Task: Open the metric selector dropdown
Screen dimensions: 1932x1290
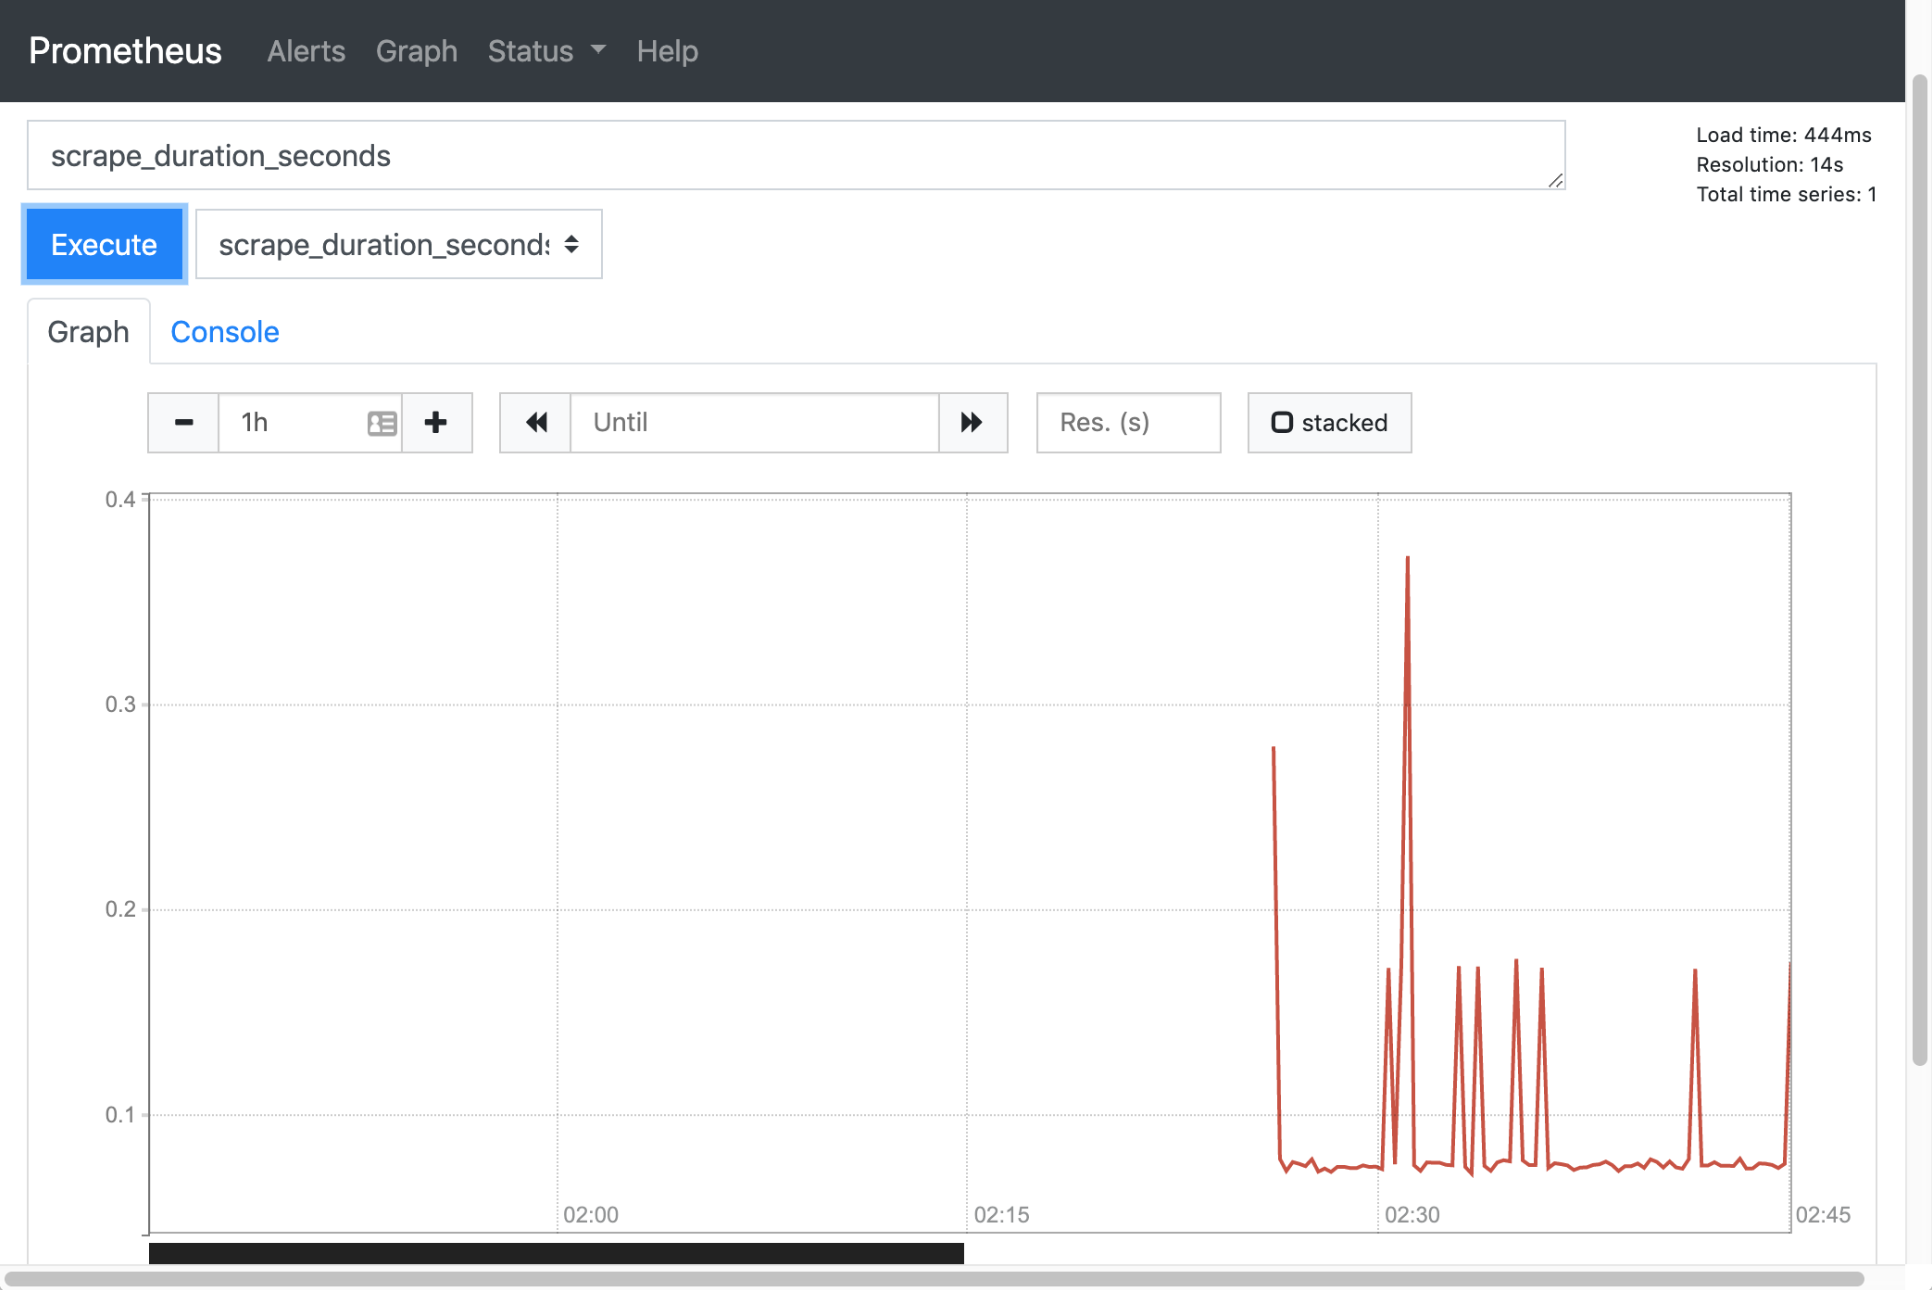Action: (398, 244)
